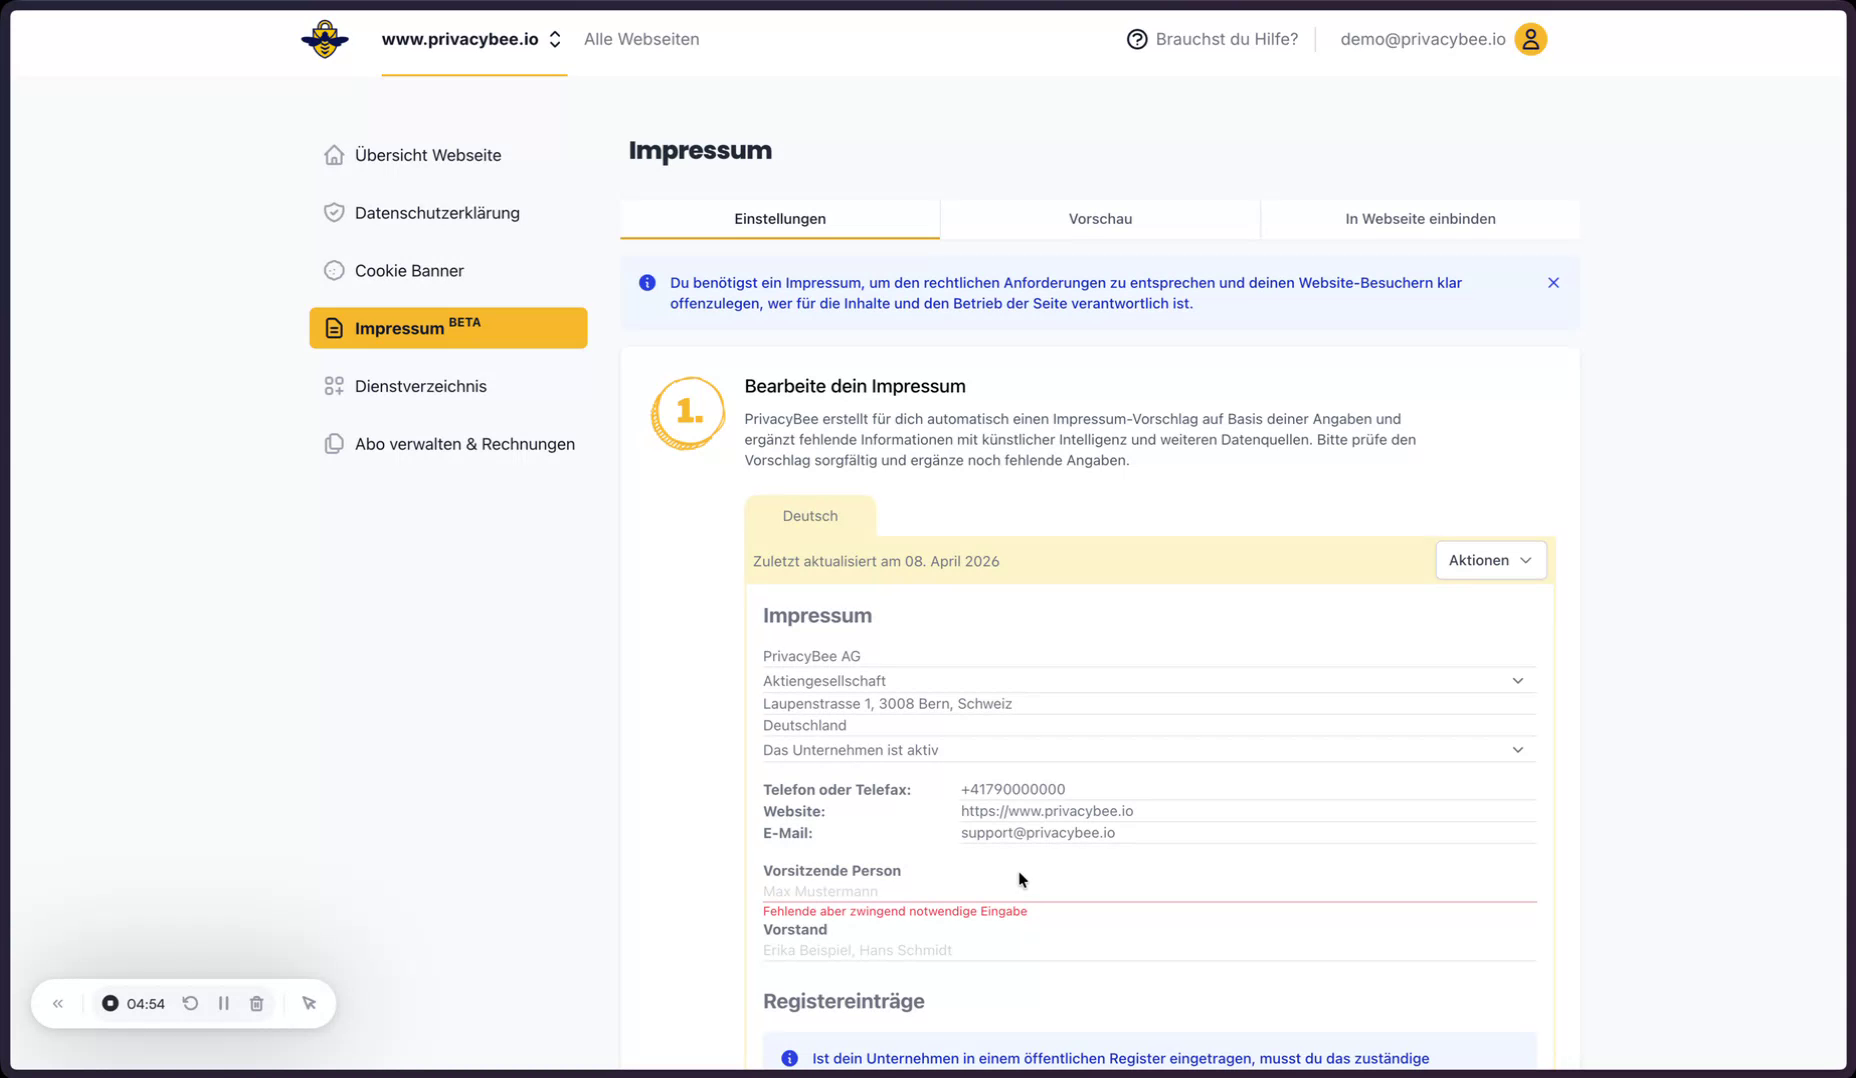Click the user avatar icon
Screen dimensions: 1856x1078
tap(1530, 39)
